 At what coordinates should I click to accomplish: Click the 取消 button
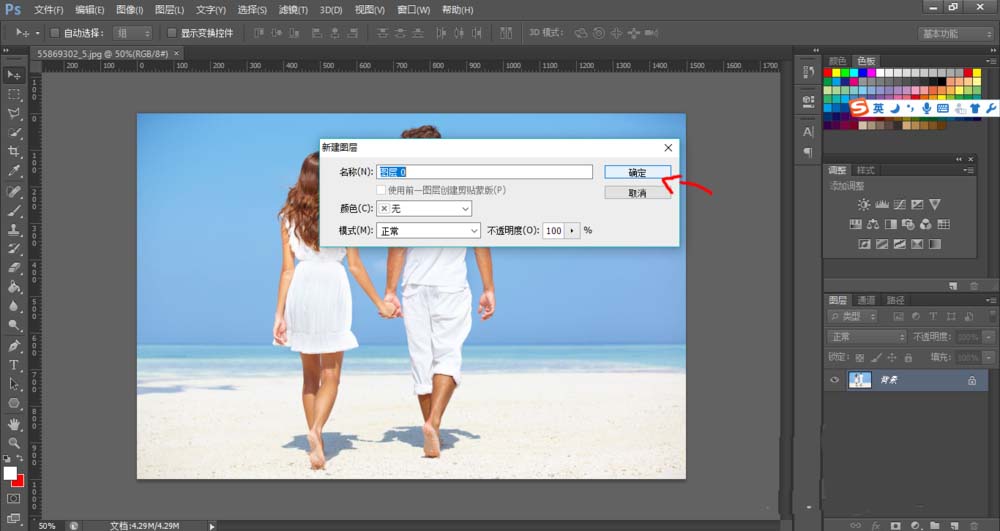637,192
